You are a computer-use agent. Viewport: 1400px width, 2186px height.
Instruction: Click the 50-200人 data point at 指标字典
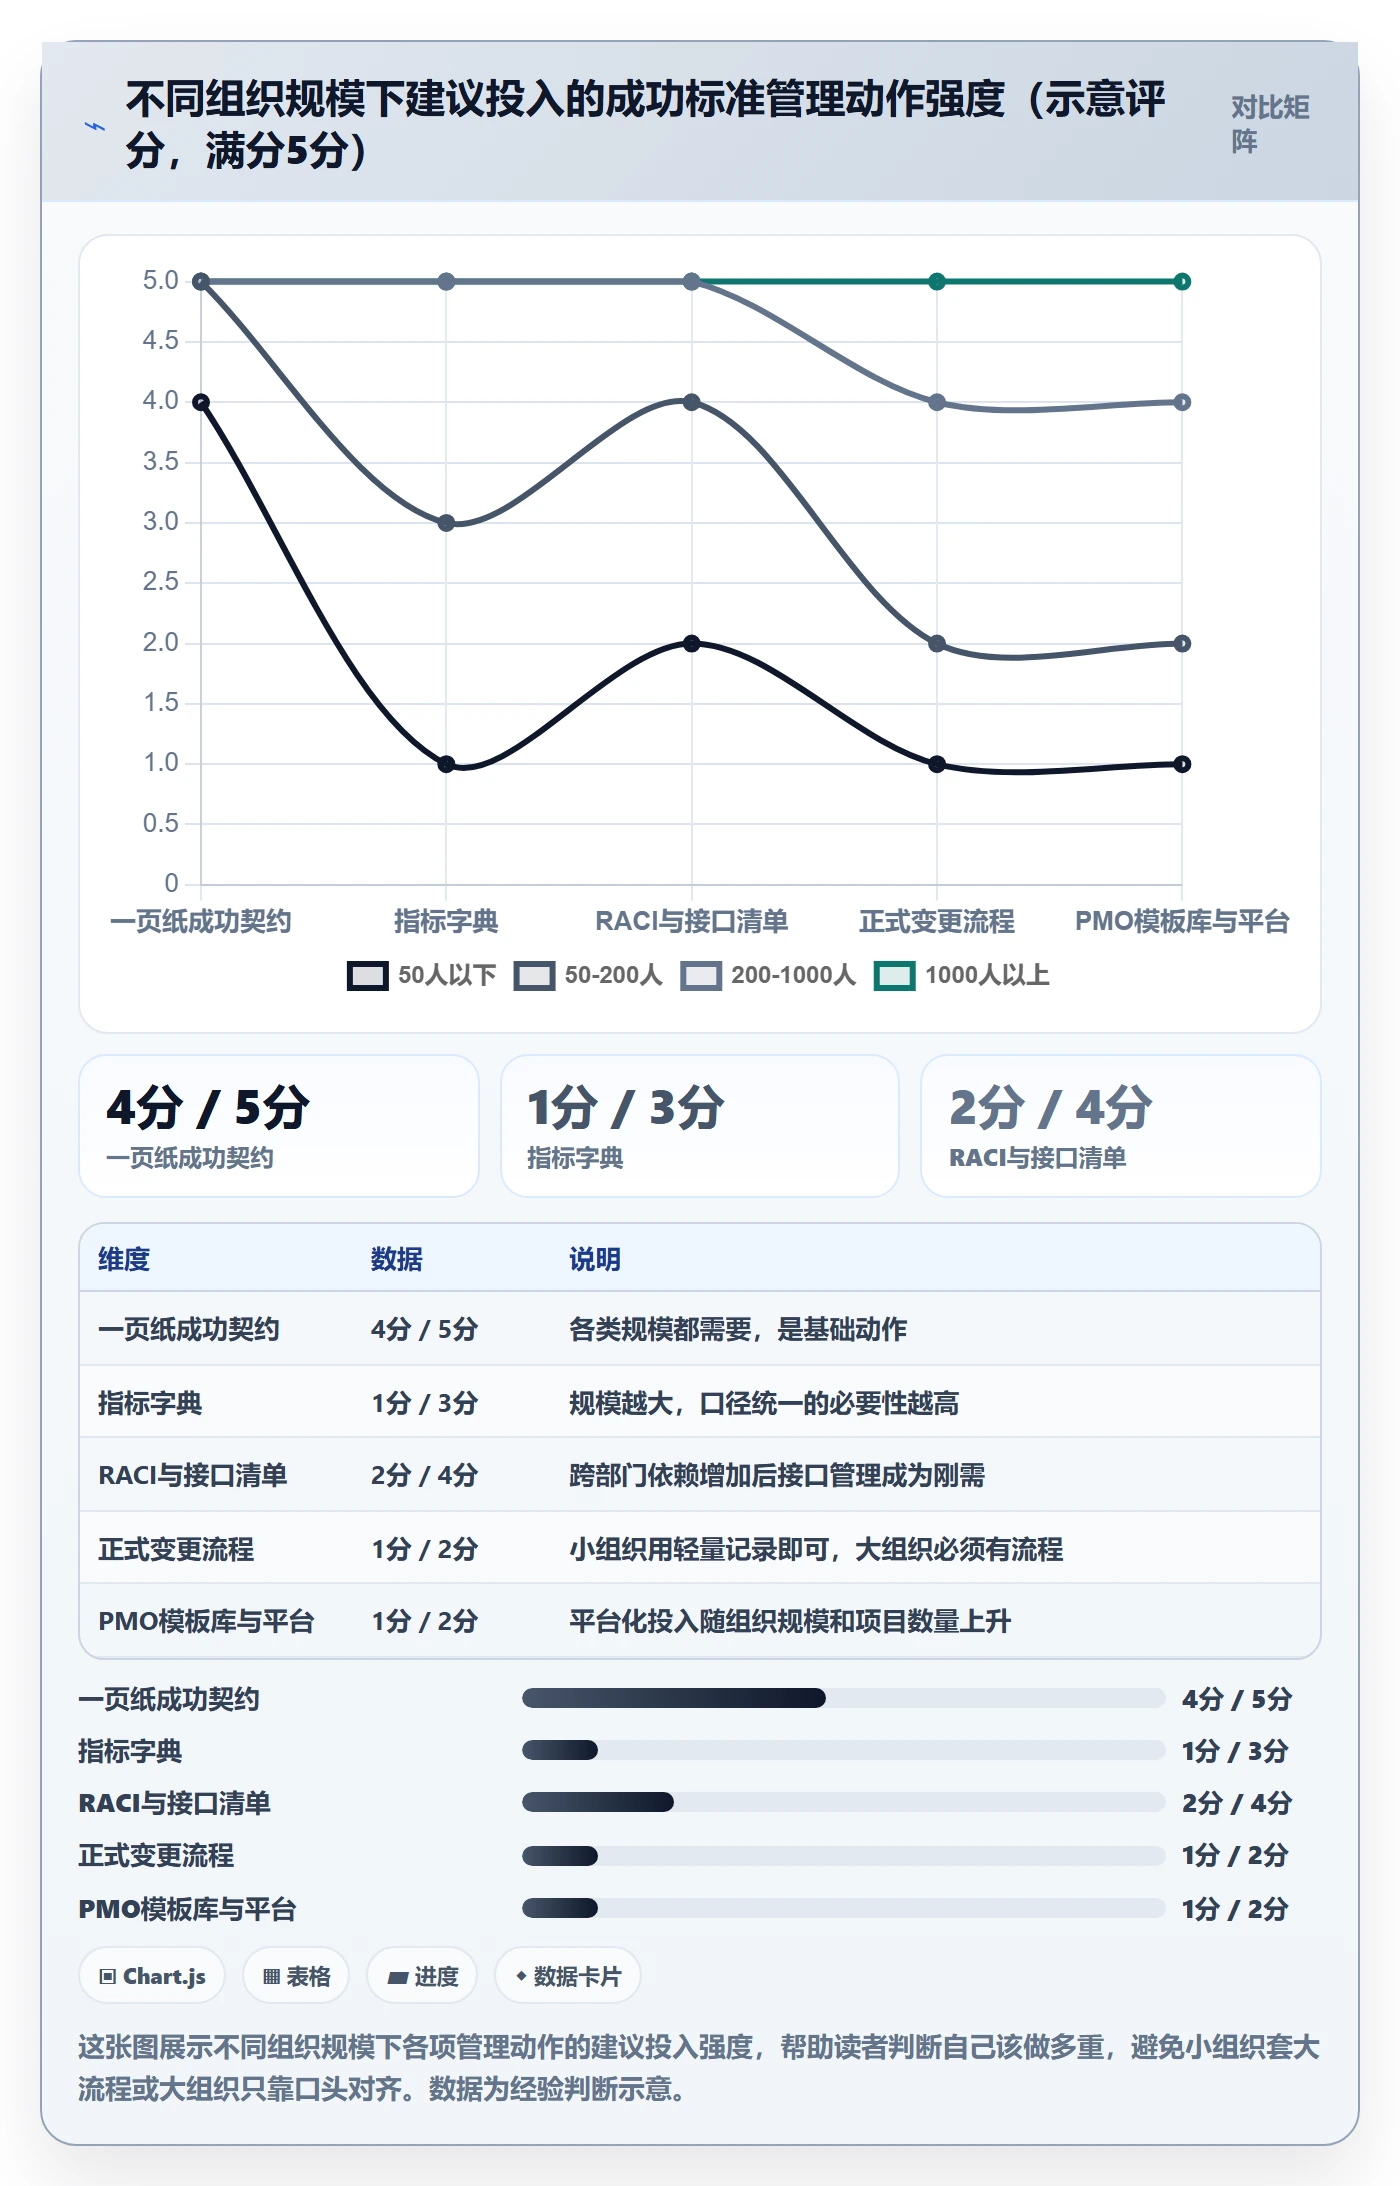[x=447, y=523]
